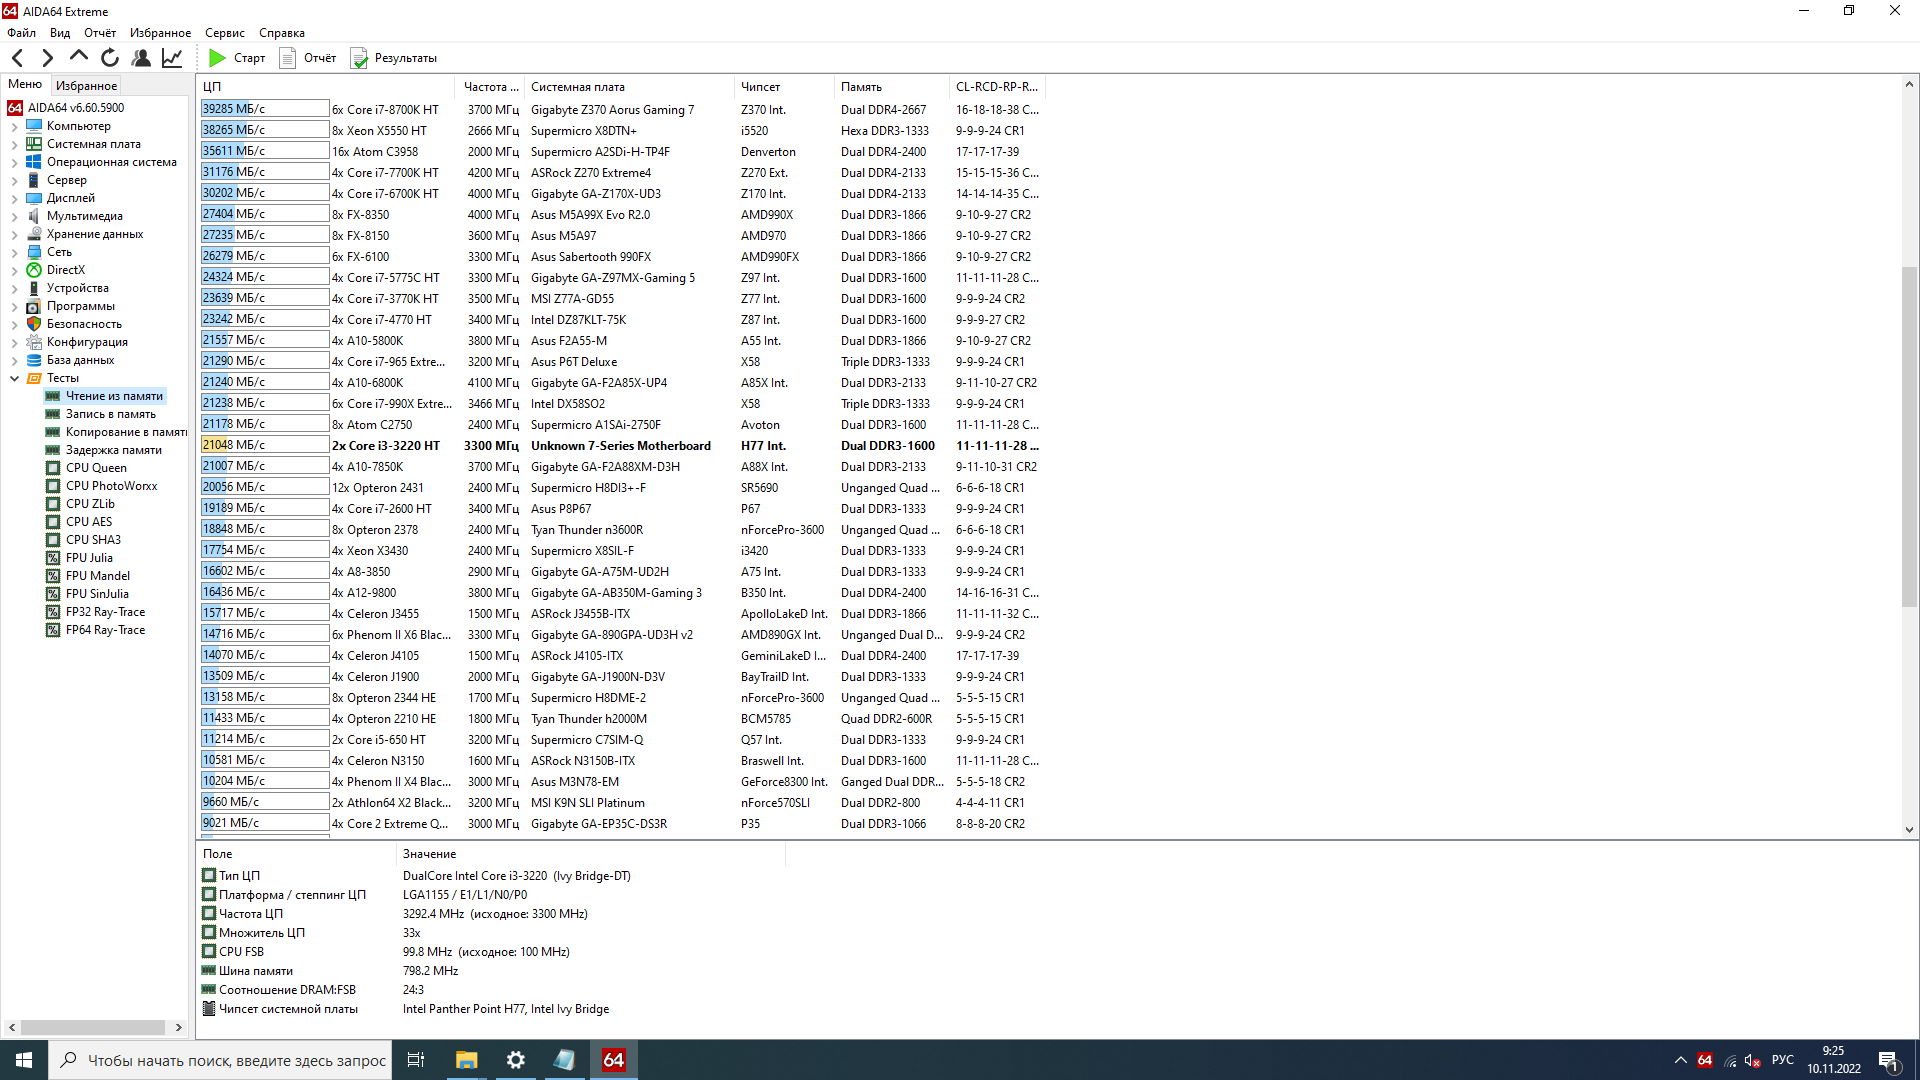This screenshot has height=1080, width=1920.
Task: Open File Explorer from the taskbar
Action: point(466,1060)
